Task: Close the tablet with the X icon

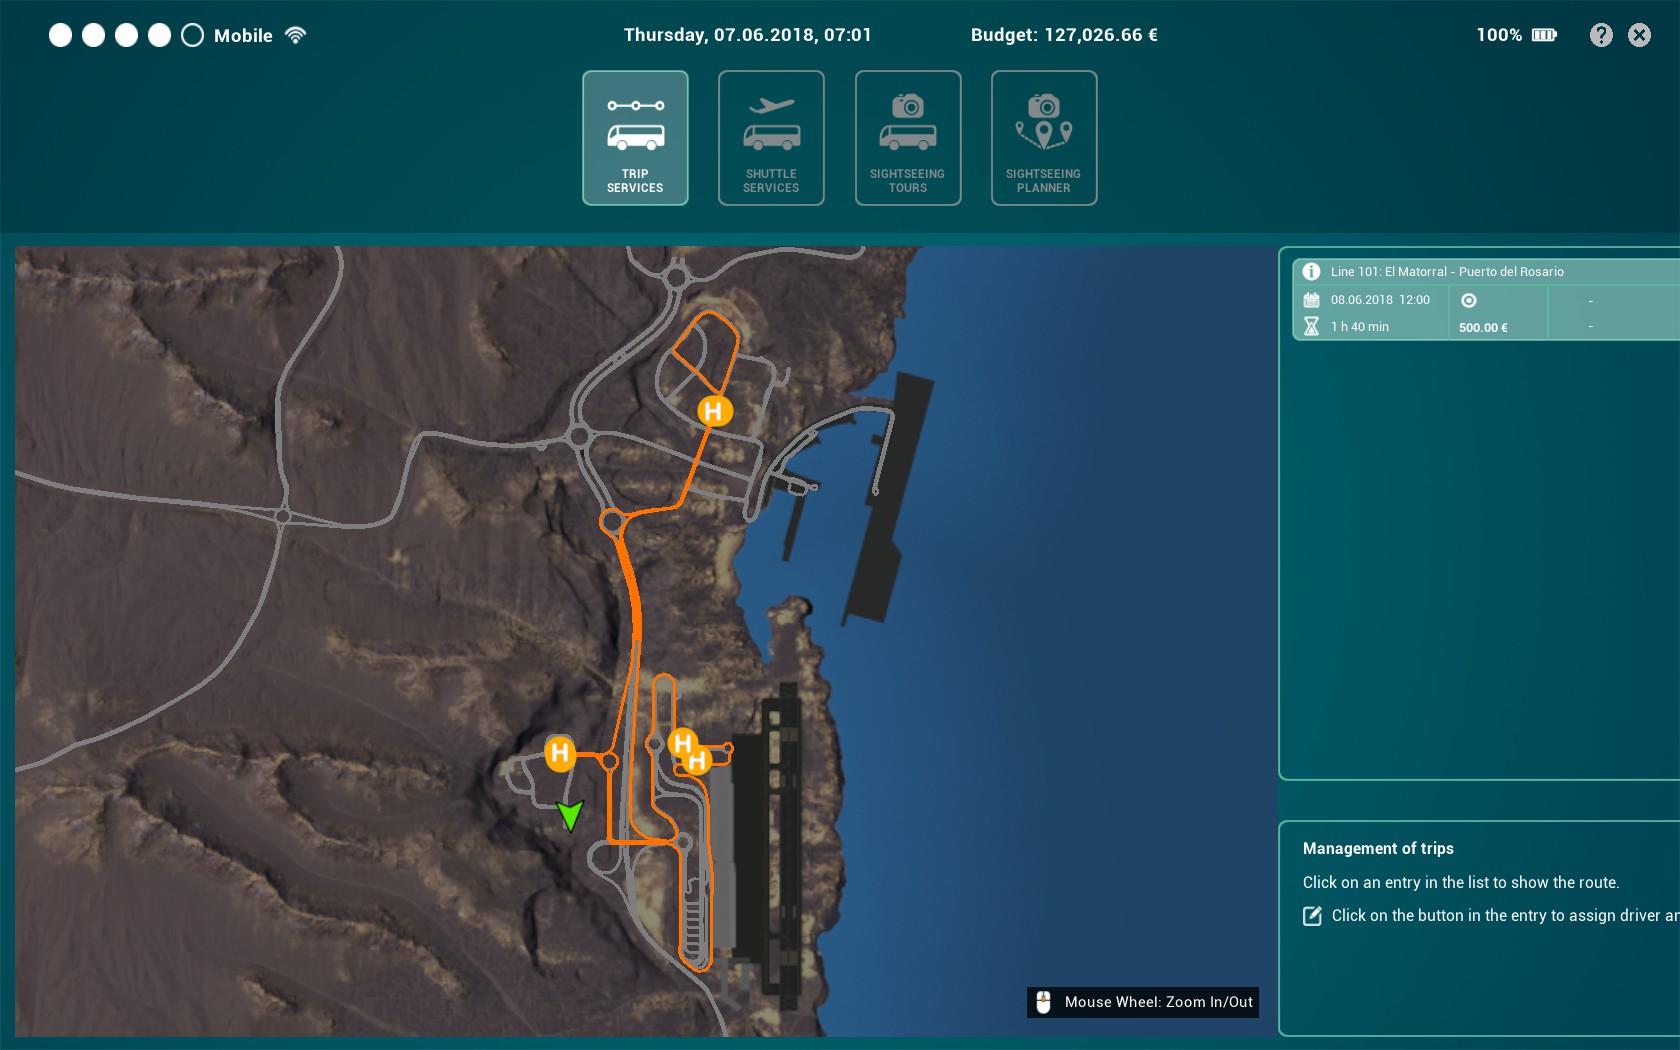Action: (x=1639, y=35)
